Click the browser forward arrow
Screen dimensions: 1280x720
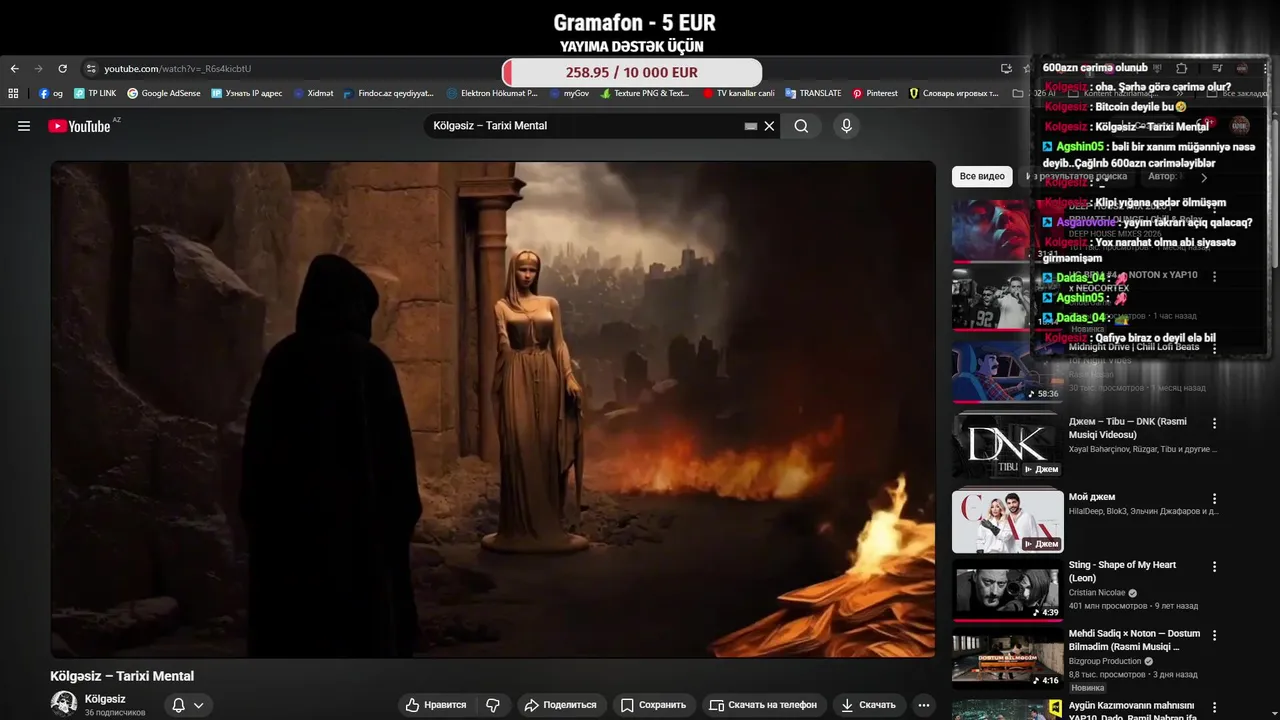(x=38, y=69)
